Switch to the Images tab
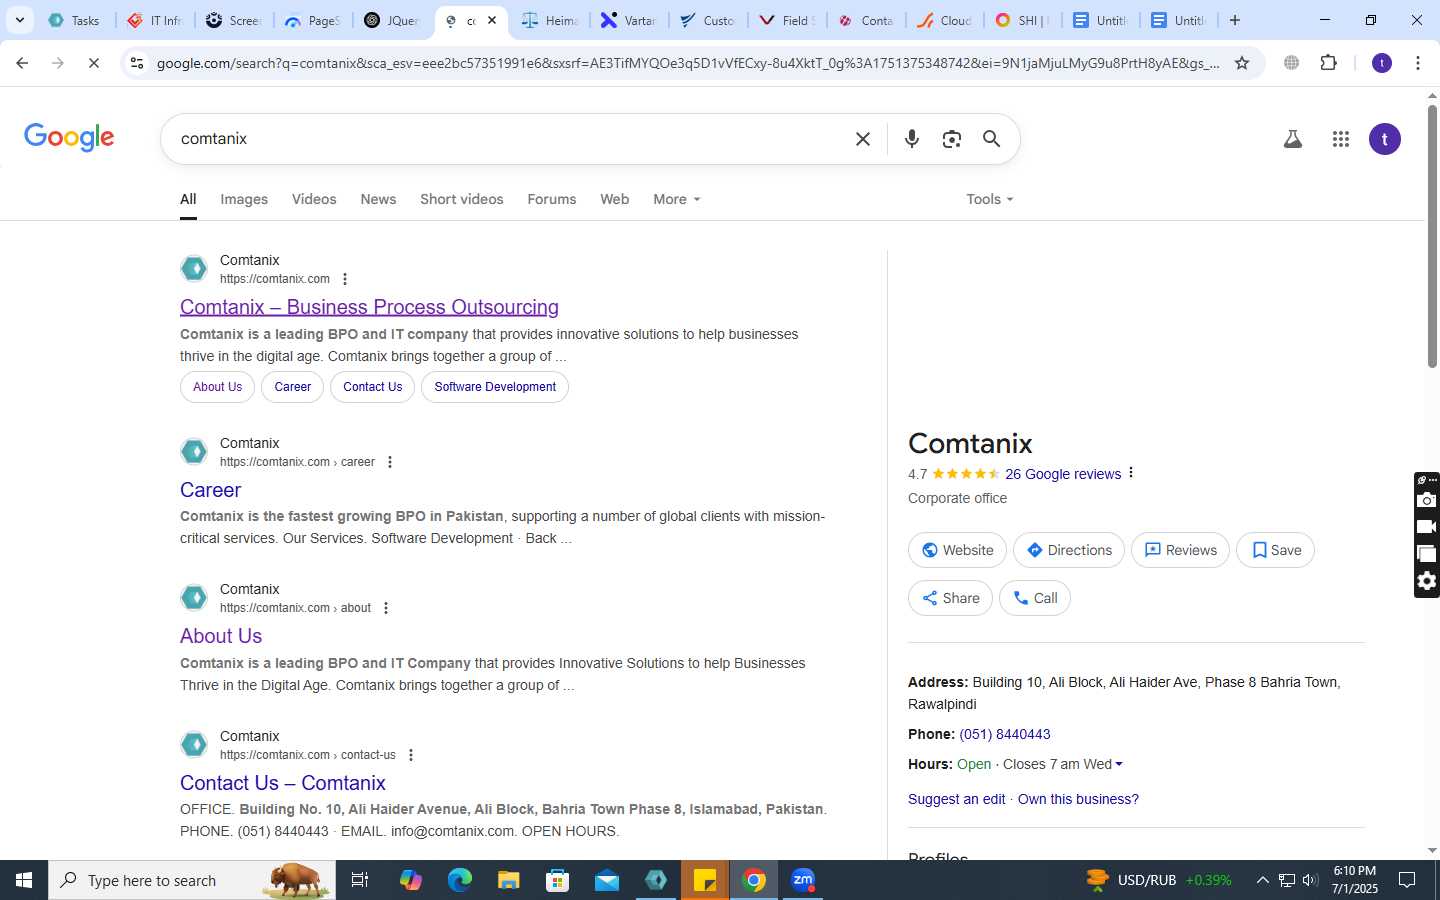1440x900 pixels. pyautogui.click(x=244, y=199)
